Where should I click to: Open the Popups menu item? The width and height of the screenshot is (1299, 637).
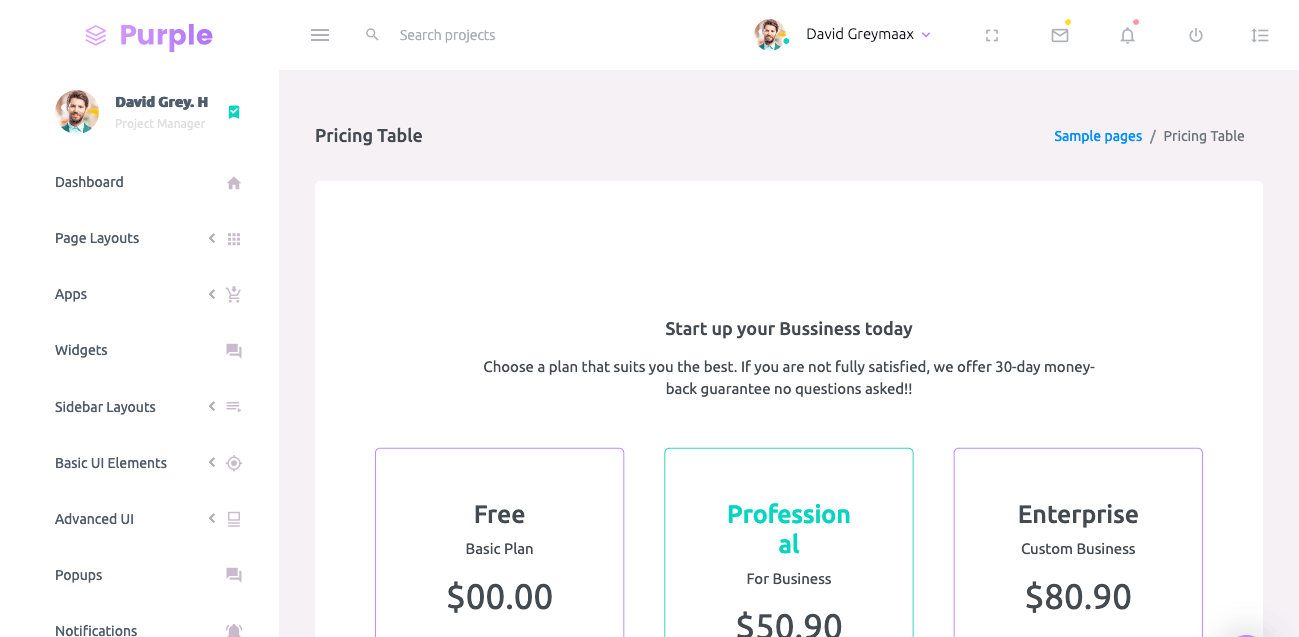click(79, 575)
